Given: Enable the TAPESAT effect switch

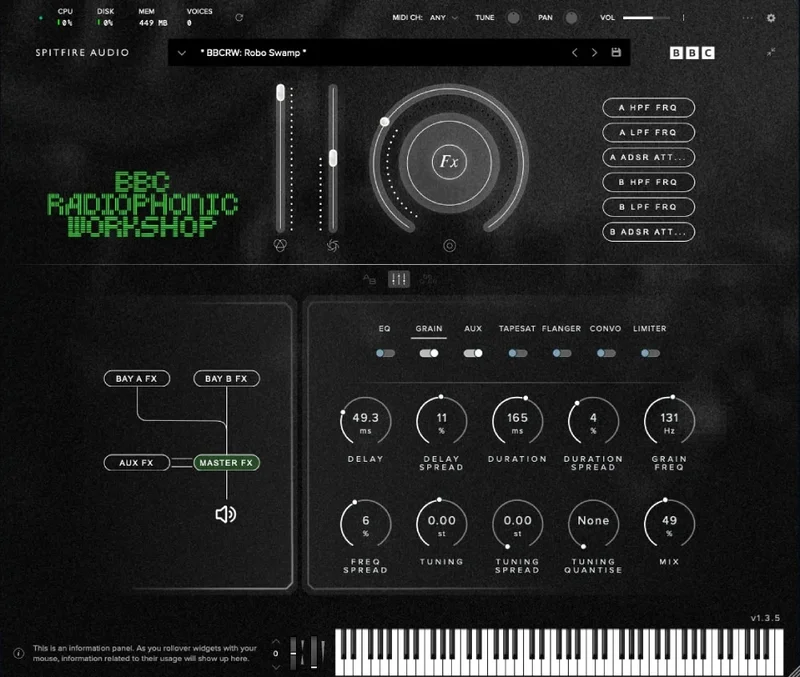Looking at the screenshot, I should (517, 353).
